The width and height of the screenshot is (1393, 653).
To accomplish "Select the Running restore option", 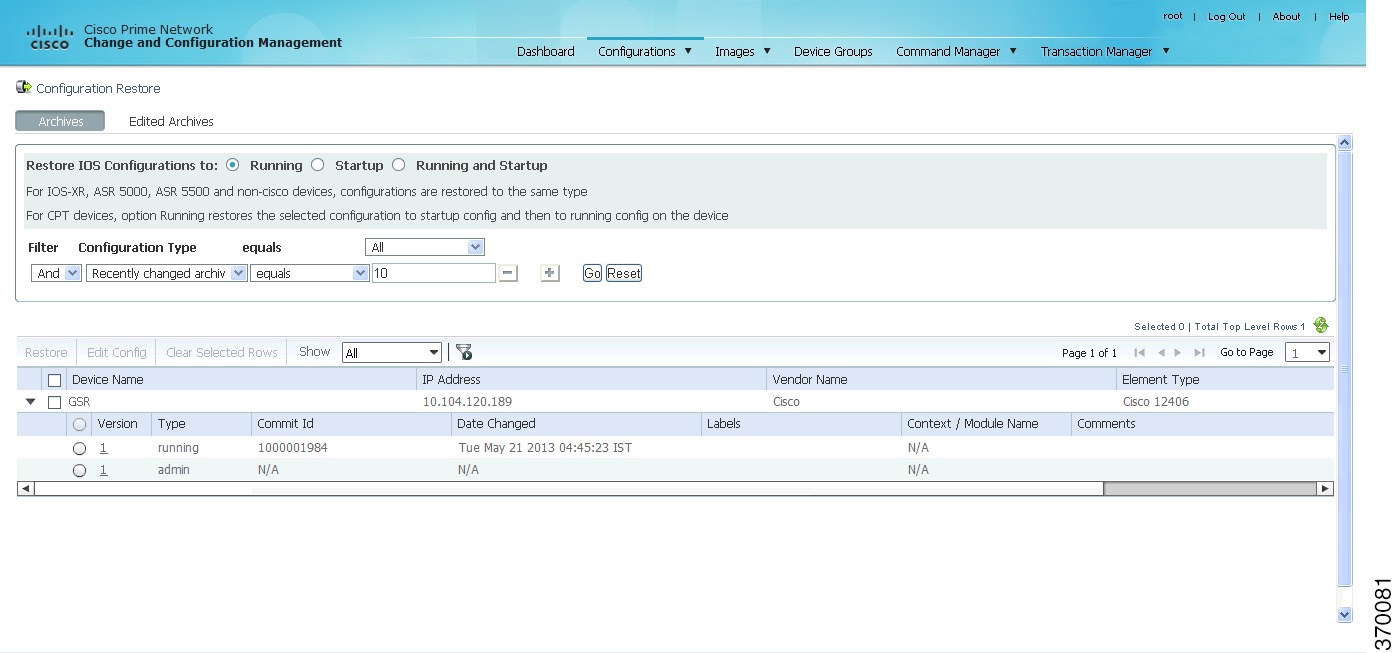I will pyautogui.click(x=233, y=165).
